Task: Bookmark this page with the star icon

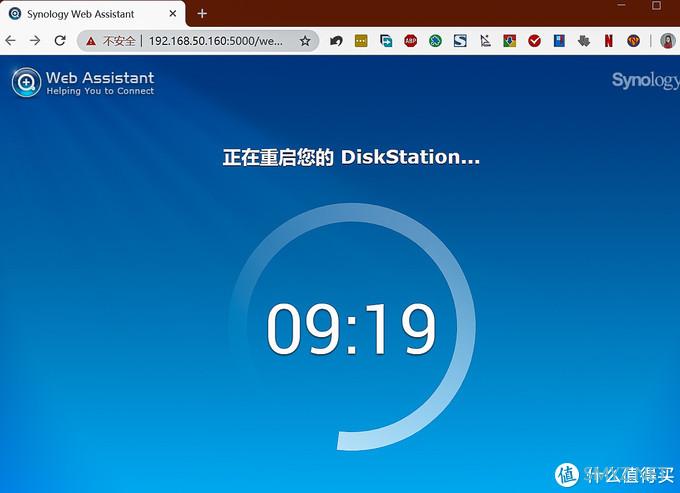Action: (x=305, y=41)
